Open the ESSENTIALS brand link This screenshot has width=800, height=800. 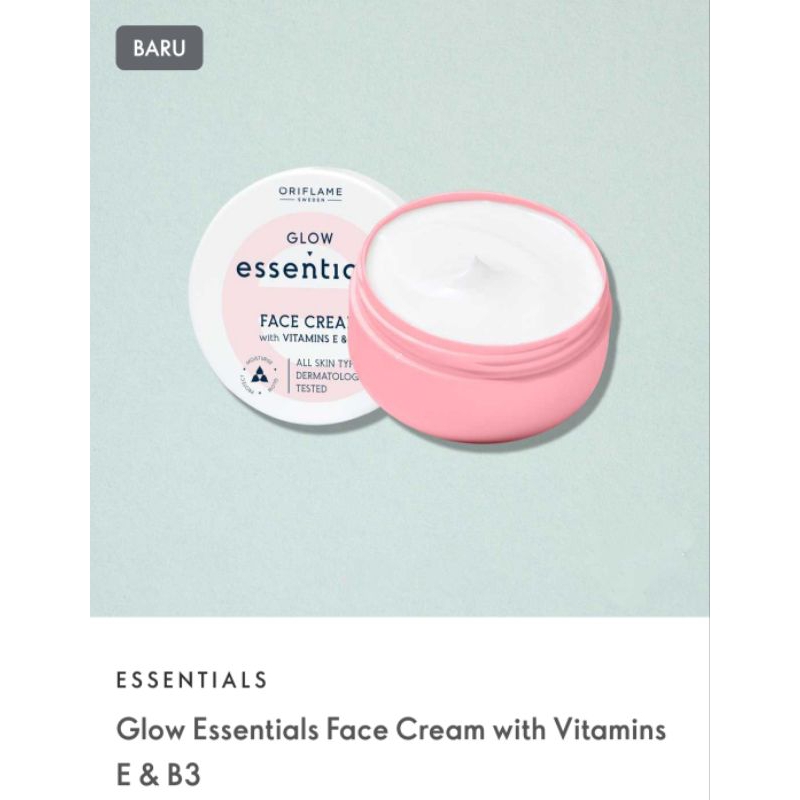point(192,680)
